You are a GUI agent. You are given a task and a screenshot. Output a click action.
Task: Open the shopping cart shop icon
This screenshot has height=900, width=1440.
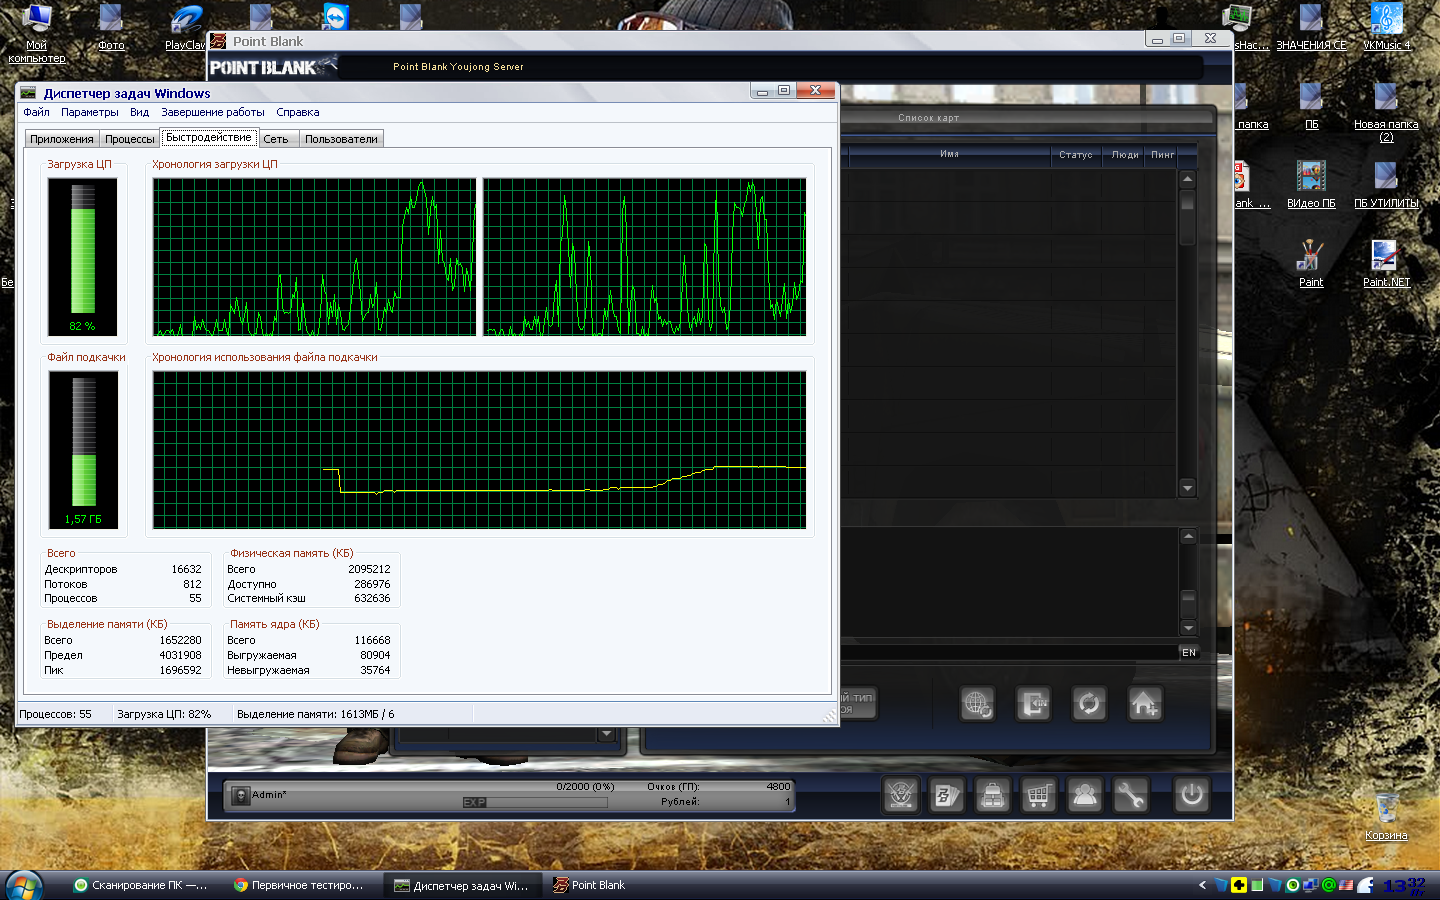click(1038, 795)
